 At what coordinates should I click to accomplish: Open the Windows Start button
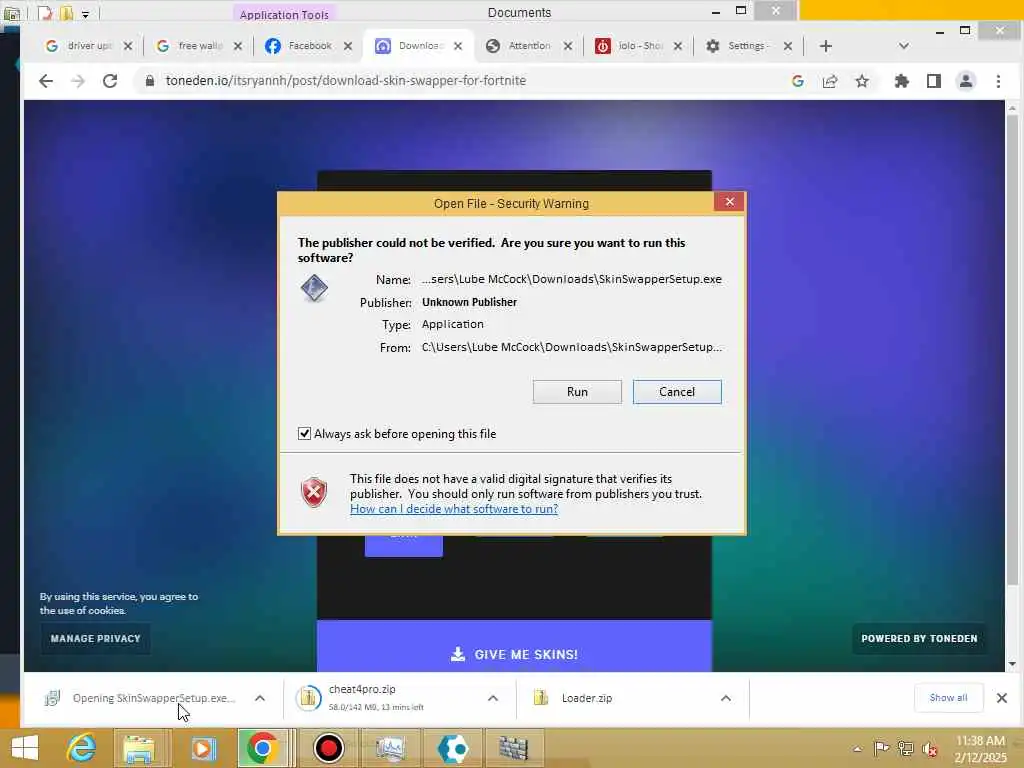(25, 748)
